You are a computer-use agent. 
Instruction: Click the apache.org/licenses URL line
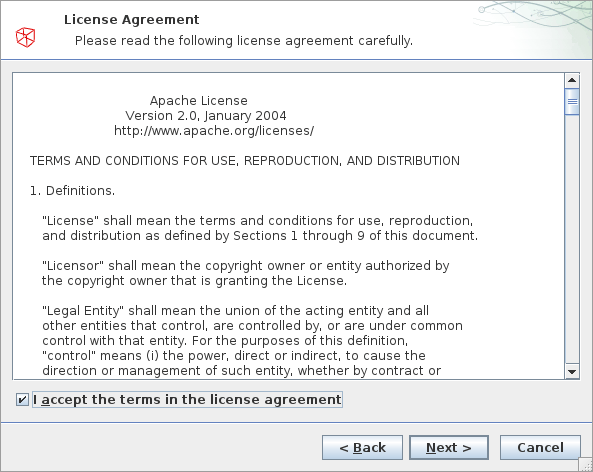coord(214,130)
